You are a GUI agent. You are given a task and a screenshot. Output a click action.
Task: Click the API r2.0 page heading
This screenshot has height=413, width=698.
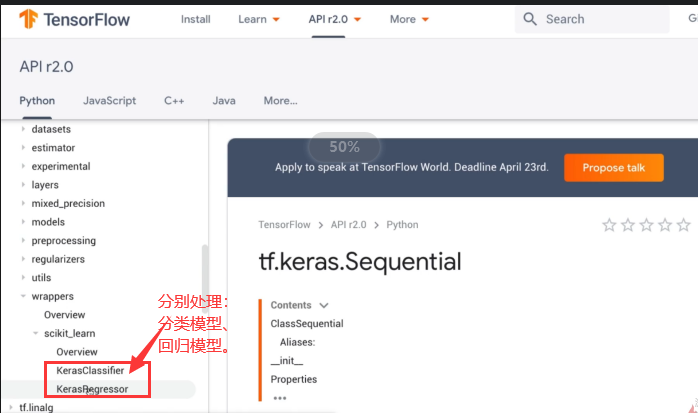click(x=46, y=67)
